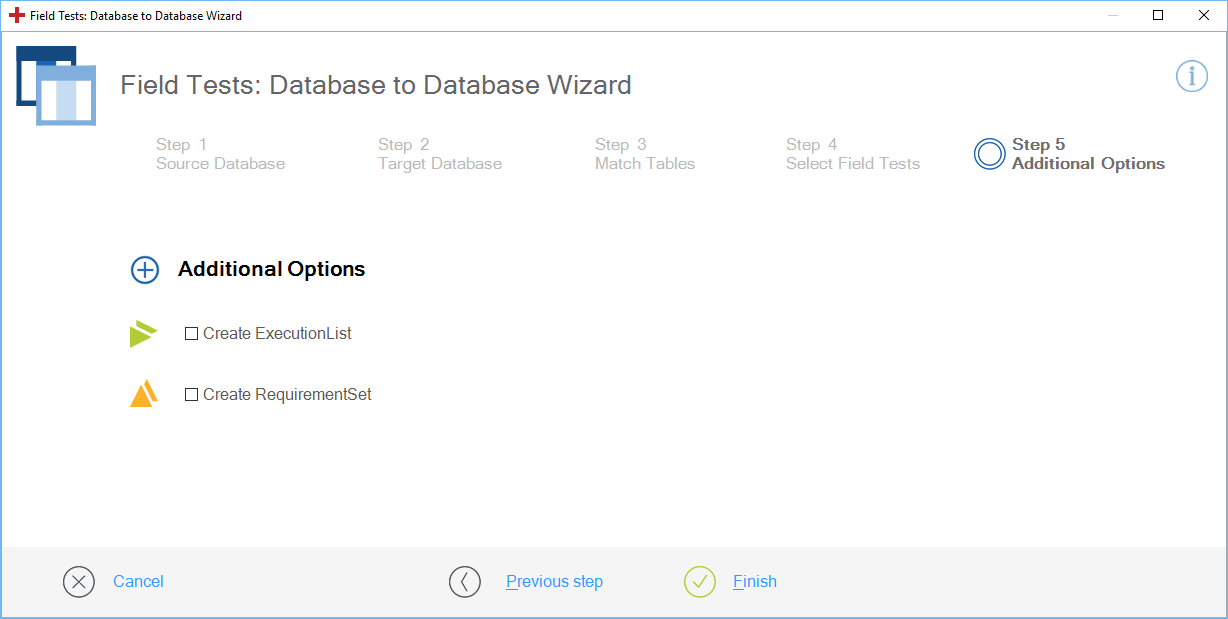Click the Step 5 circle indicator
The height and width of the screenshot is (619, 1228).
click(x=990, y=154)
